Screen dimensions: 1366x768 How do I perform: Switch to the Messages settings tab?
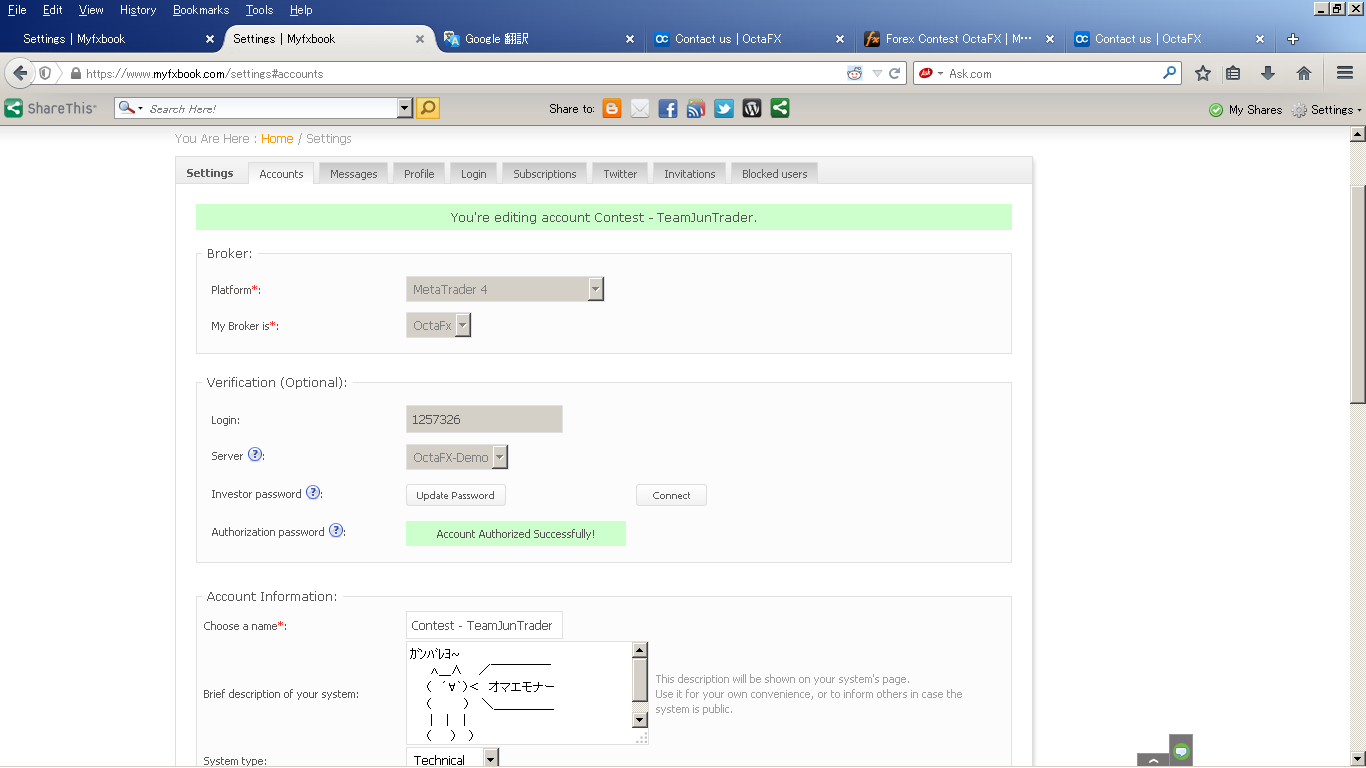point(354,173)
